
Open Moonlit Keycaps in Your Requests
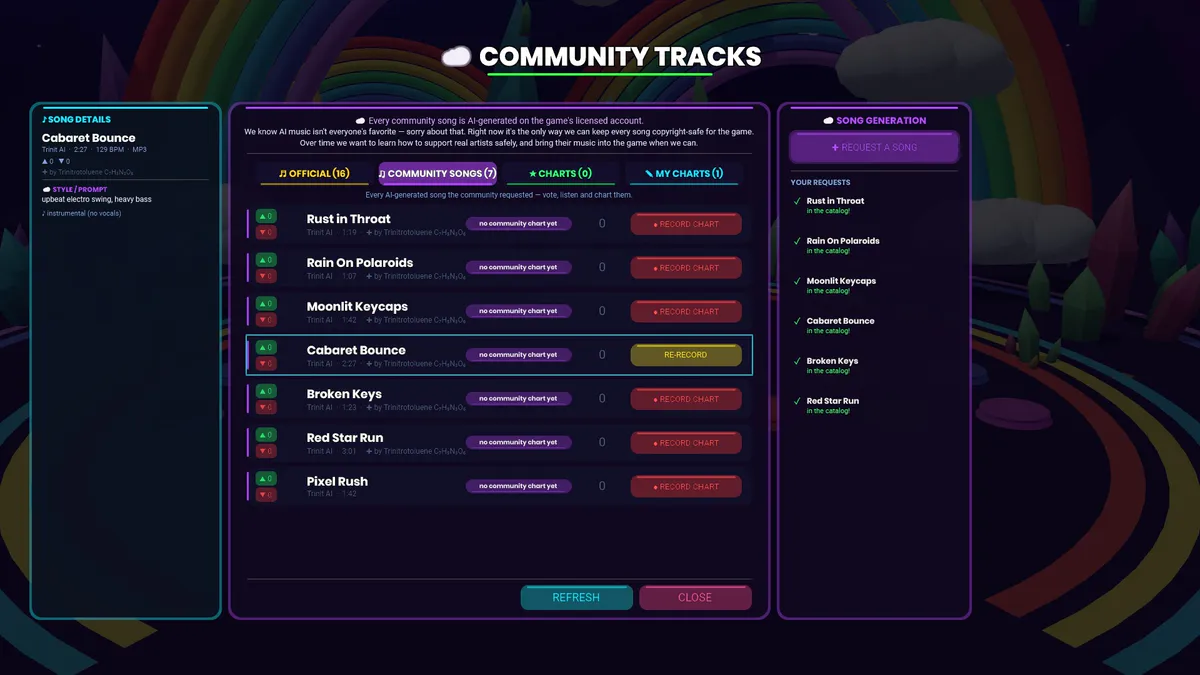pyautogui.click(x=841, y=281)
